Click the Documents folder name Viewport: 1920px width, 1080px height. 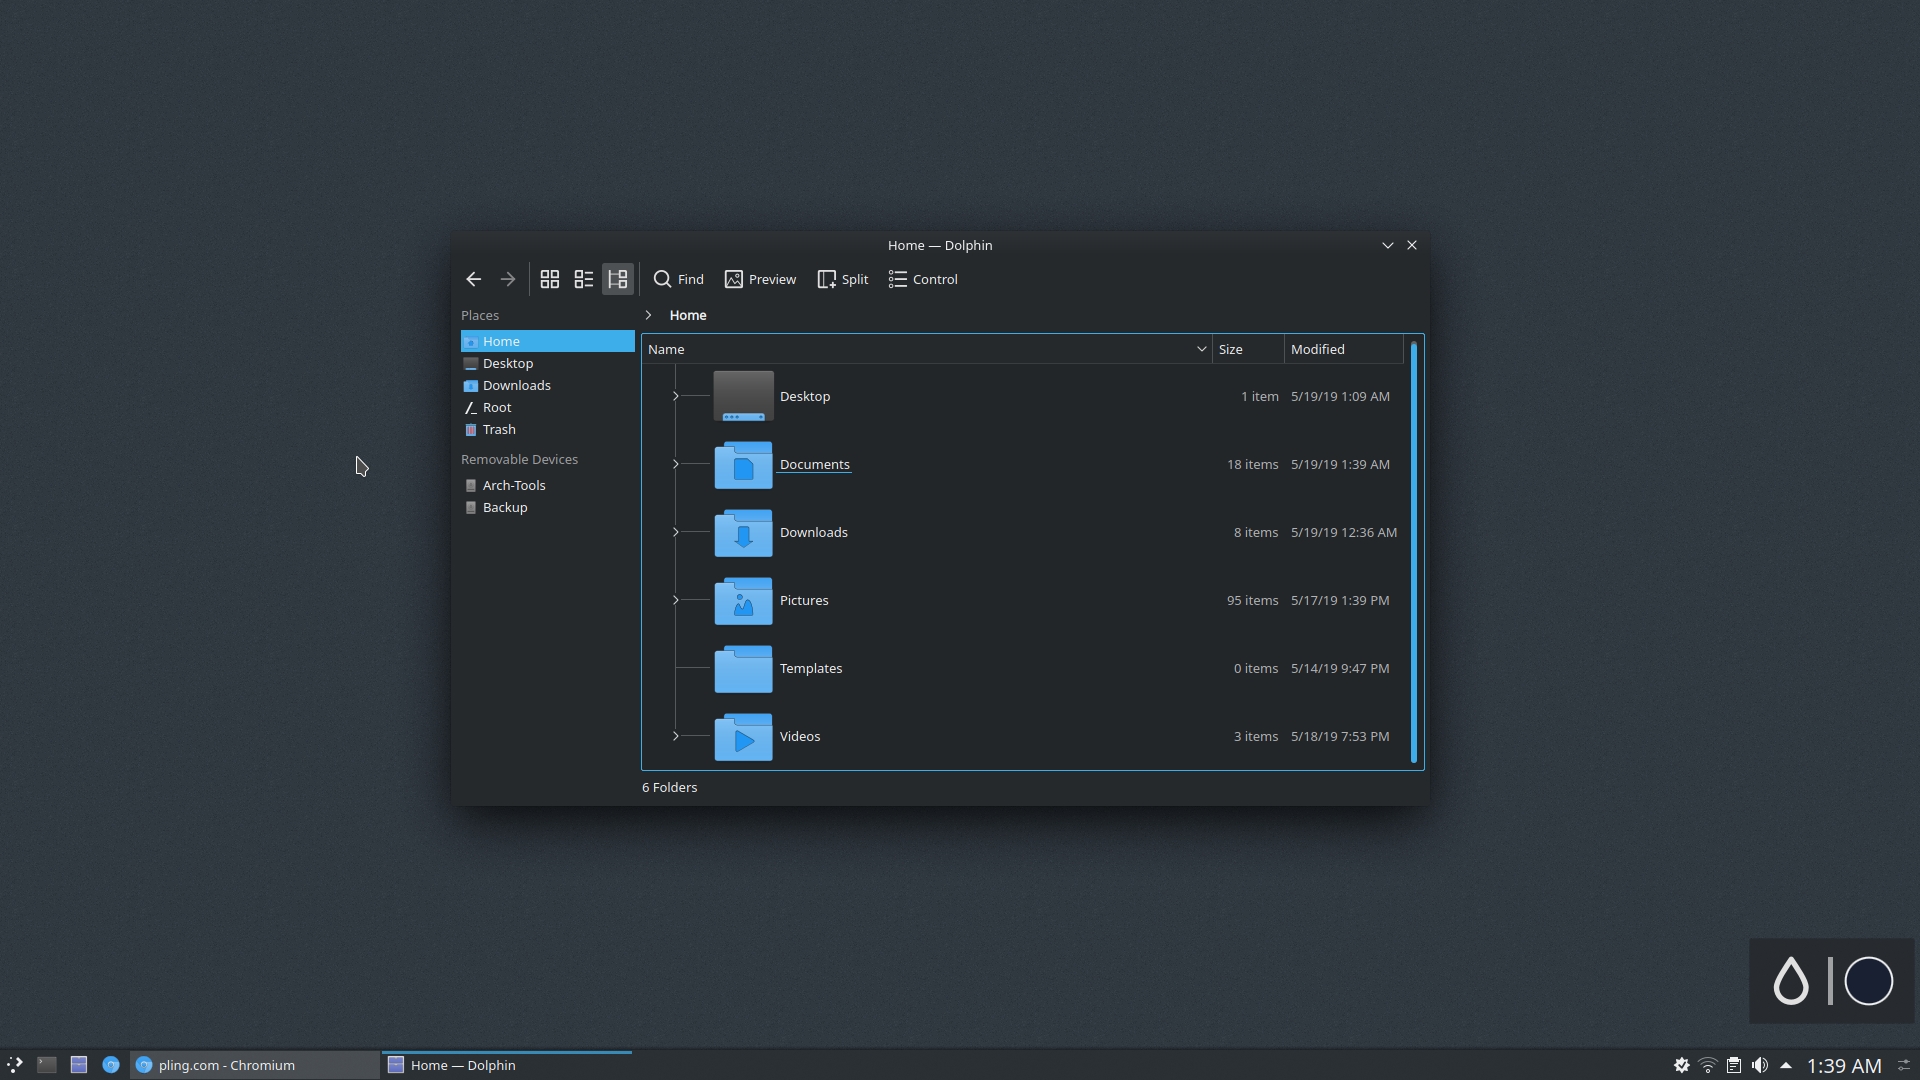point(815,464)
